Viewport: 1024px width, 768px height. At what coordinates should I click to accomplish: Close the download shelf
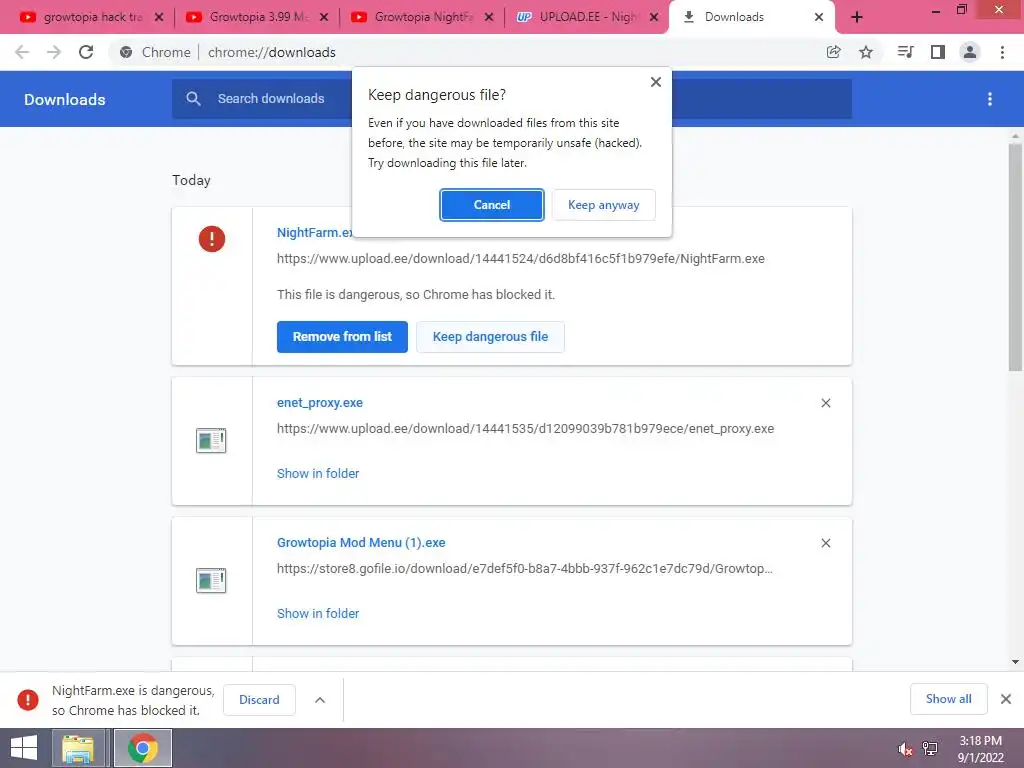click(x=1006, y=699)
